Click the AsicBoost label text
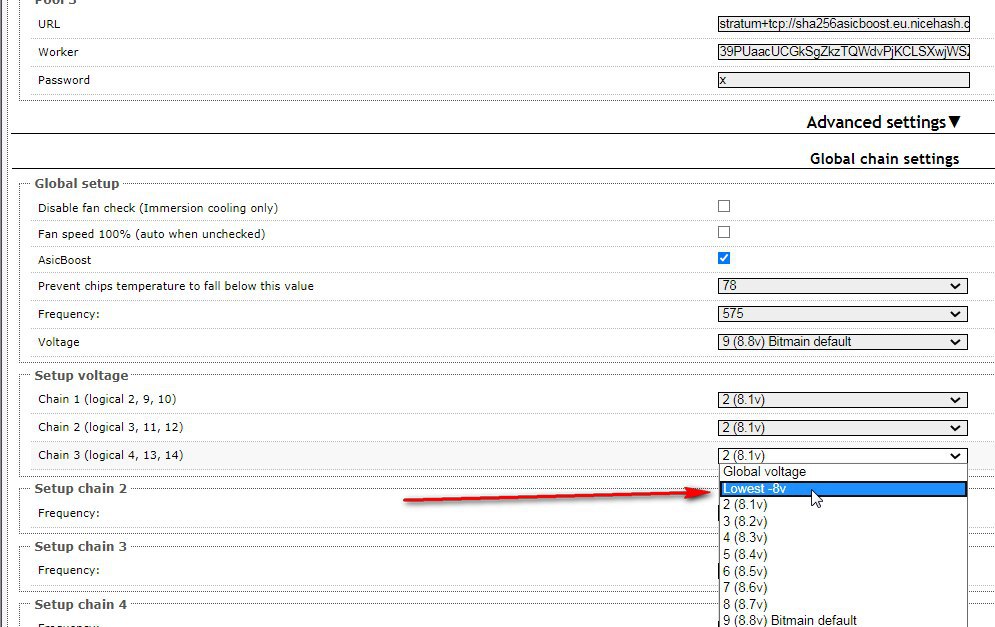Image resolution: width=995 pixels, height=627 pixels. [65, 260]
